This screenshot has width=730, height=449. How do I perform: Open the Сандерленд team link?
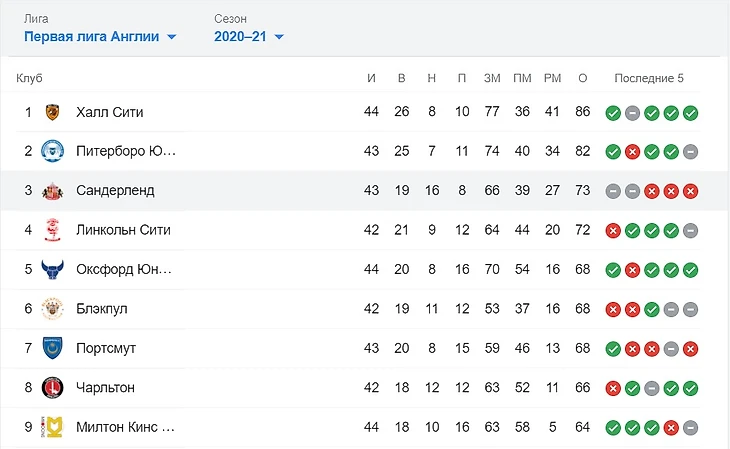pyautogui.click(x=115, y=190)
